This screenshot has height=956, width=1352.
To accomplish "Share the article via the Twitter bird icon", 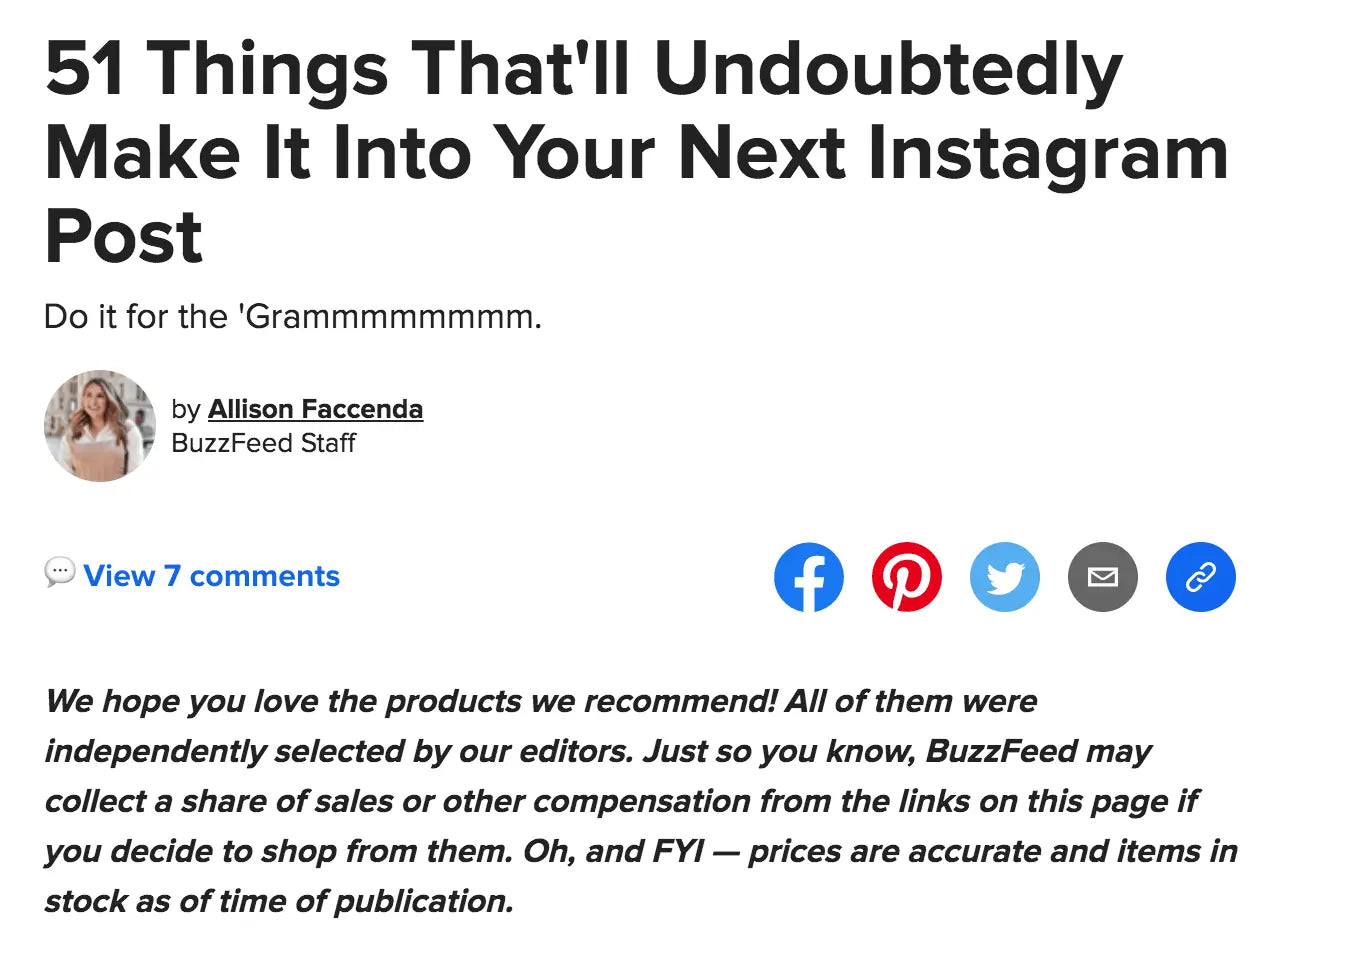I will [x=1005, y=577].
